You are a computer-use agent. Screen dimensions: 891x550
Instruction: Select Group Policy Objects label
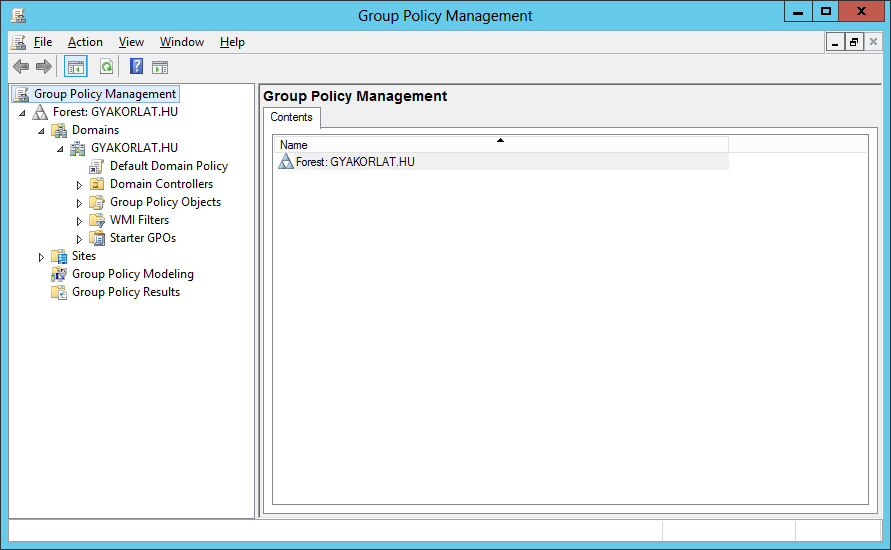click(x=165, y=202)
